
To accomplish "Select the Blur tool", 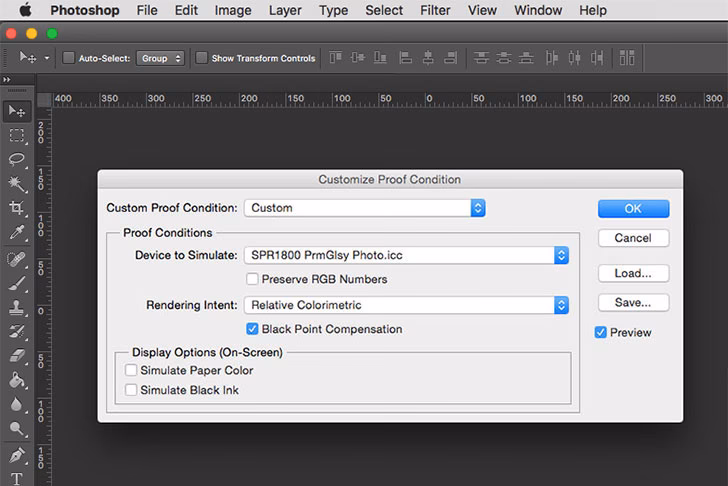I will [17, 404].
